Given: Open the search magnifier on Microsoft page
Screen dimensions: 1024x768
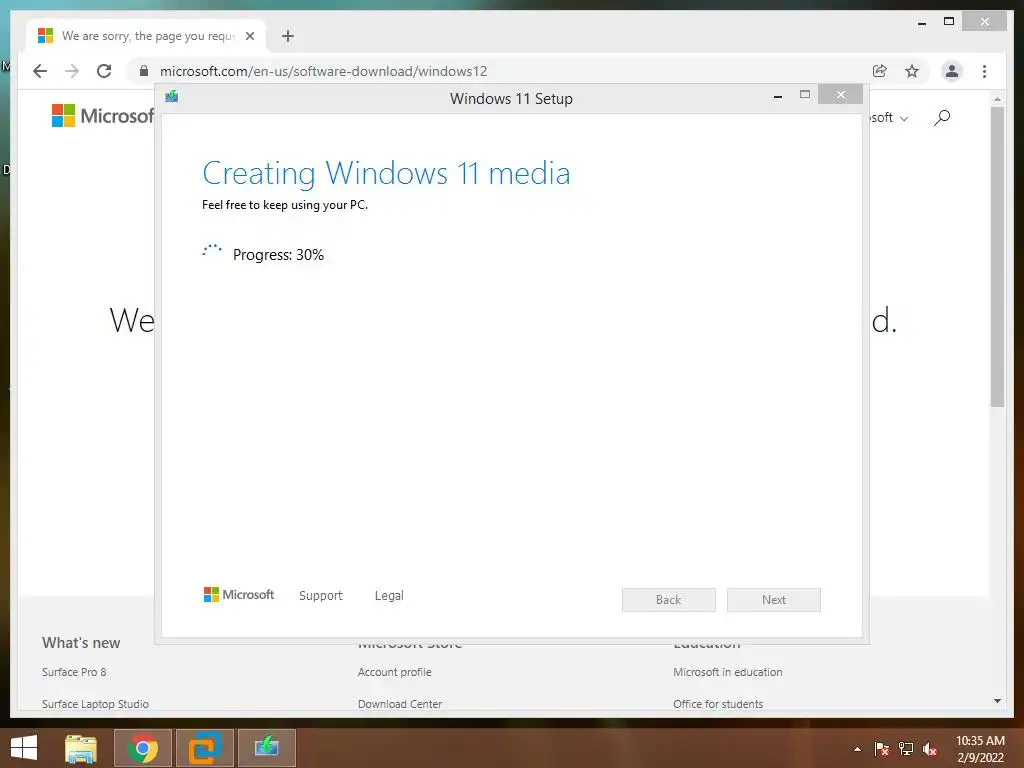Looking at the screenshot, I should click(x=942, y=118).
